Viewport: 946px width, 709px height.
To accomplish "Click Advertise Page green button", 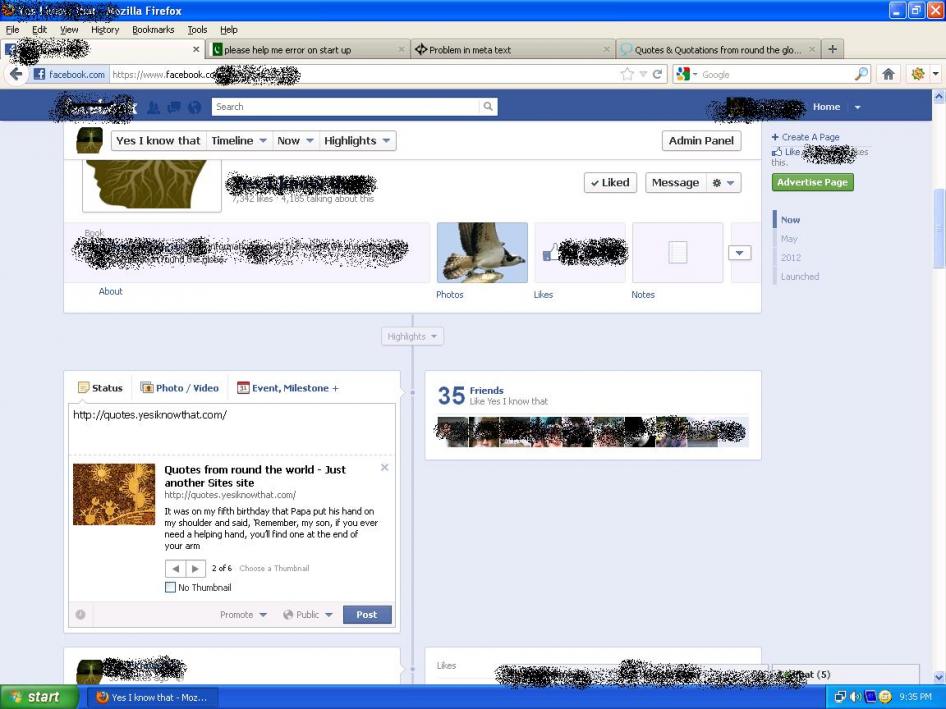I will click(813, 182).
